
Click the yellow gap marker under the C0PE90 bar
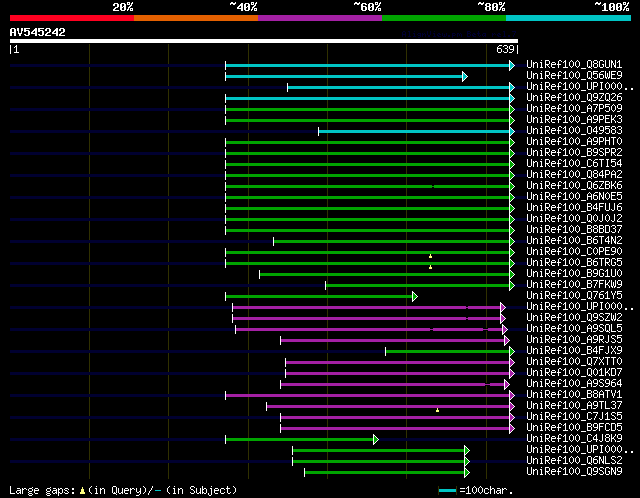click(431, 256)
